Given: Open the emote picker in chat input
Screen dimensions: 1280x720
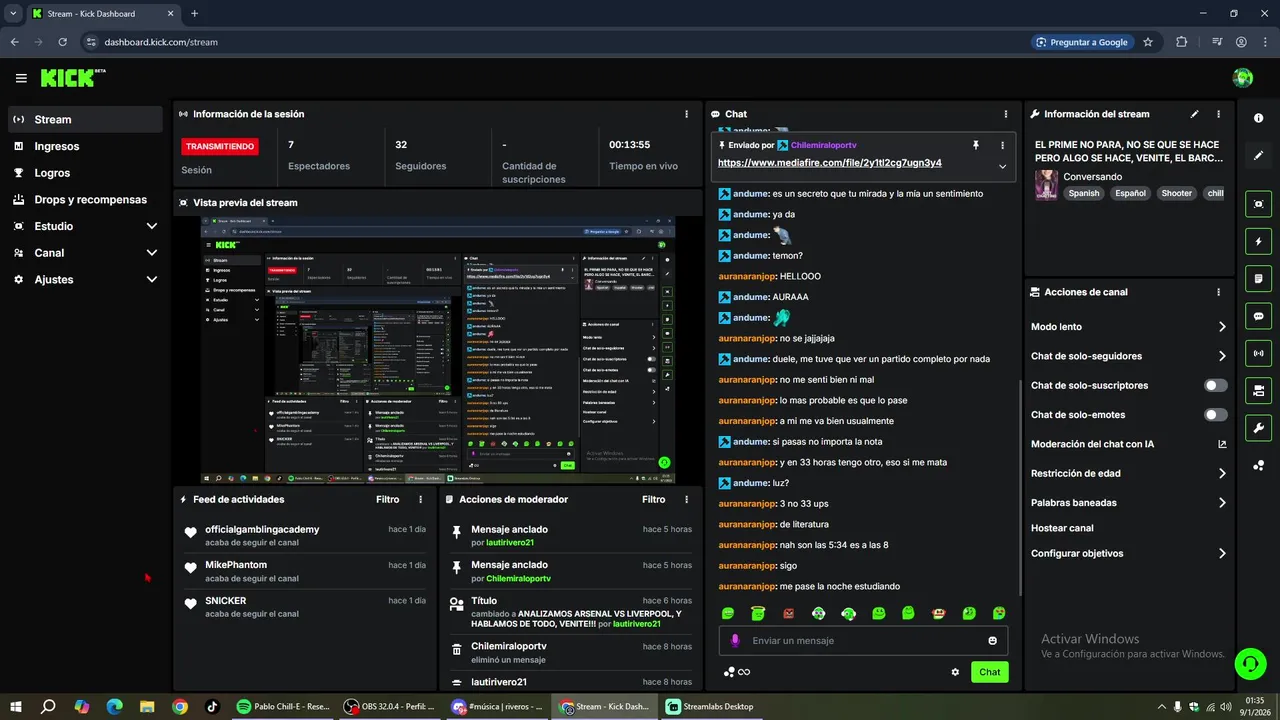Looking at the screenshot, I should 993,641.
